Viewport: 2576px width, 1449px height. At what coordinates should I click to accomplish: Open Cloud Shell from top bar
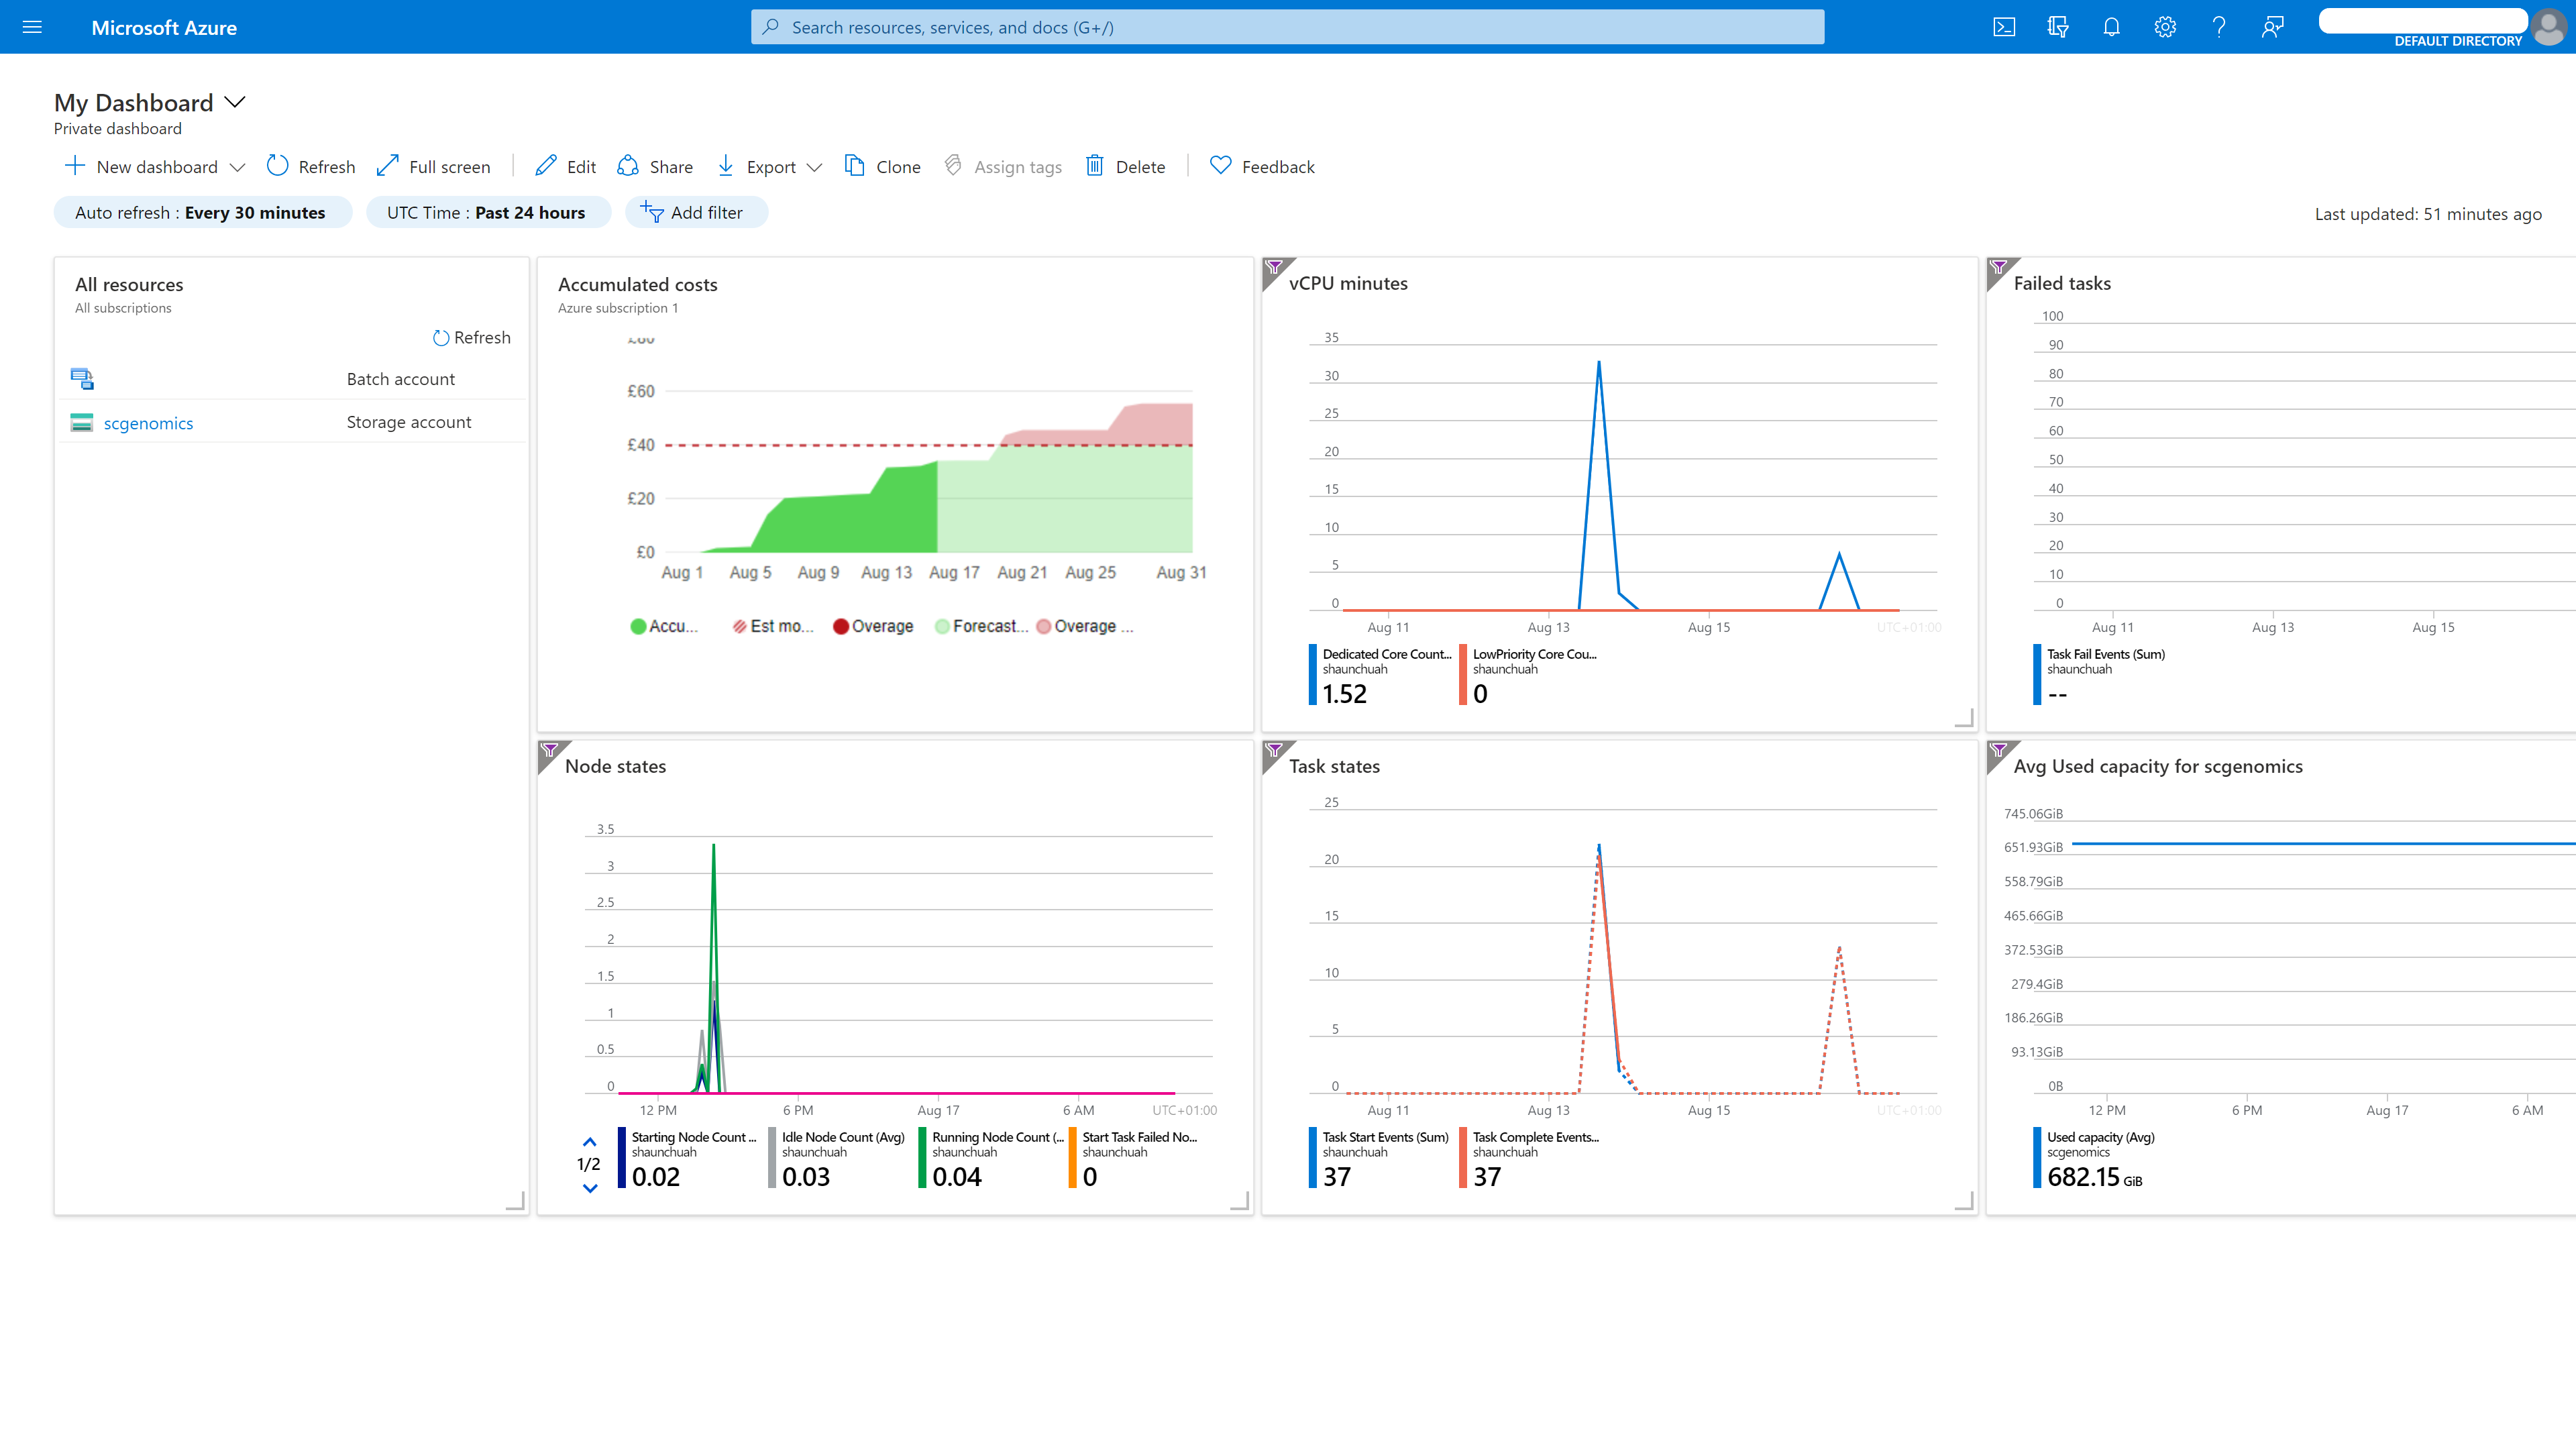click(2004, 27)
